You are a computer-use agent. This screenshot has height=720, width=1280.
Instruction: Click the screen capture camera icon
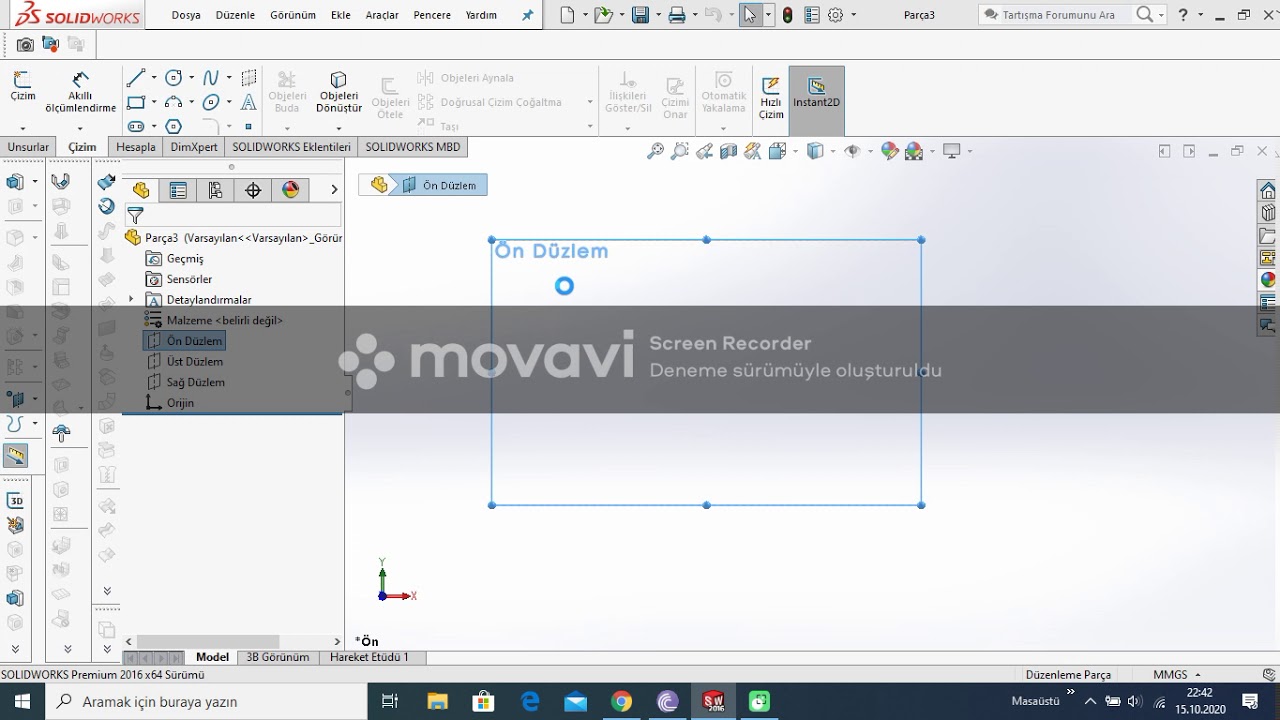coord(25,45)
